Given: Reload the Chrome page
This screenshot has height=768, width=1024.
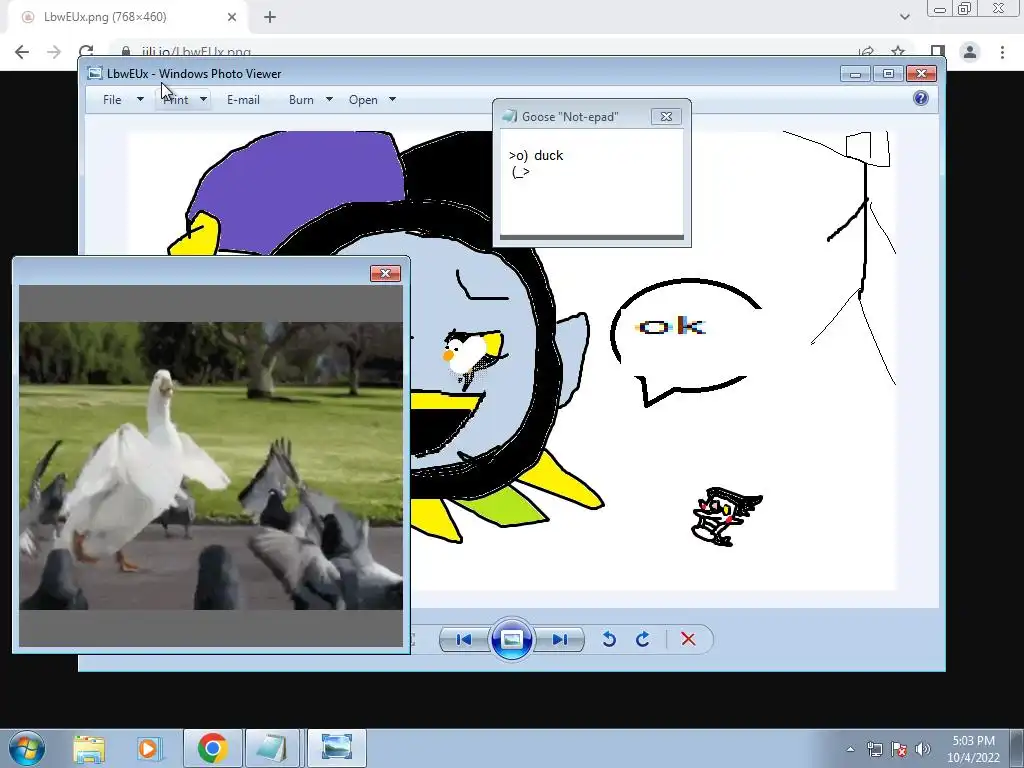Looking at the screenshot, I should click(x=86, y=52).
